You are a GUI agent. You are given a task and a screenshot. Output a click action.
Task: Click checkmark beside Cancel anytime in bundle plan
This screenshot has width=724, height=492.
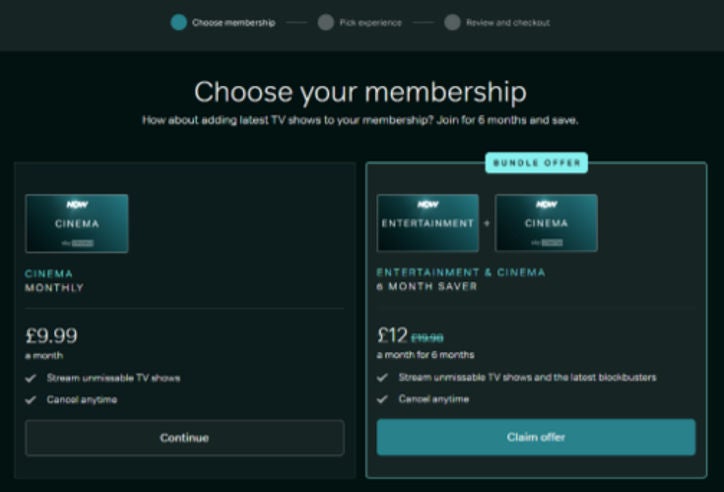point(383,399)
